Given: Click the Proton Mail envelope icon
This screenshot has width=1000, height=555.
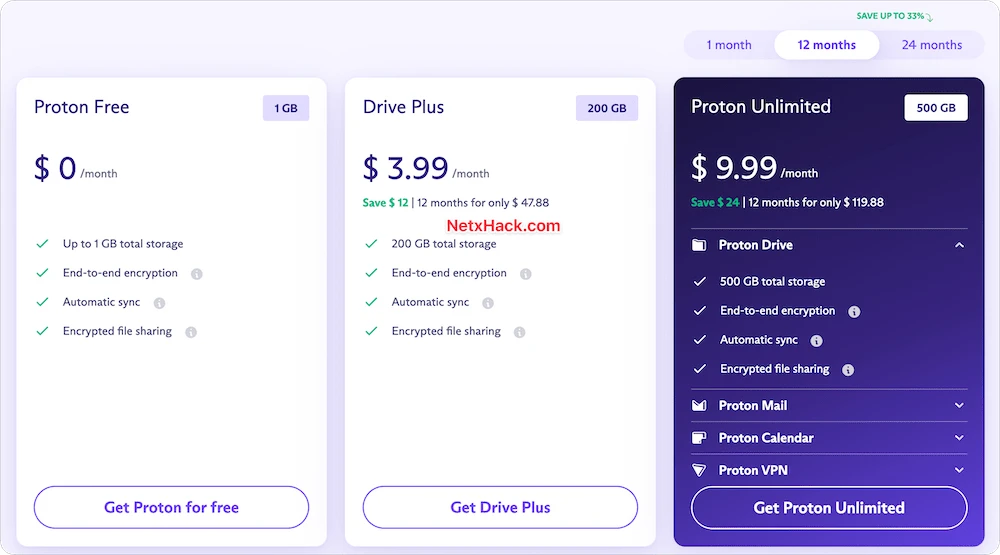Looking at the screenshot, I should point(699,405).
